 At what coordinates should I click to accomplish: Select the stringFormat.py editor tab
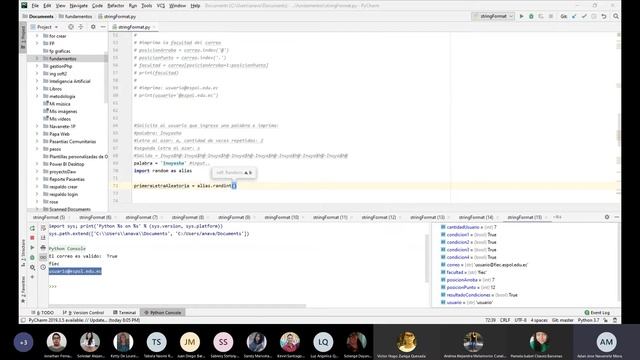pos(134,27)
